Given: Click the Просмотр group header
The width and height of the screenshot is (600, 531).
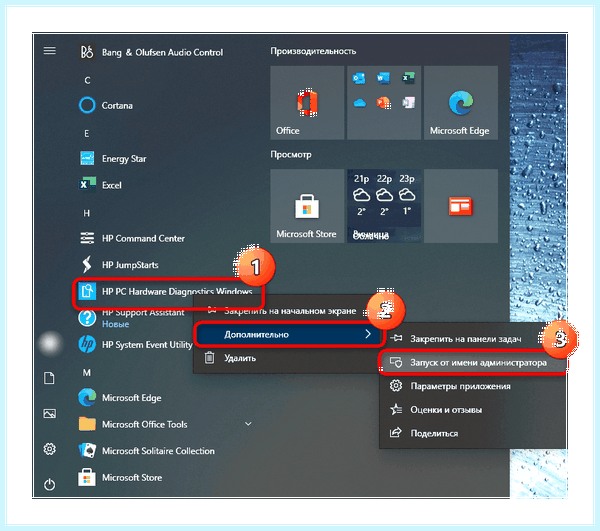Looking at the screenshot, I should click(x=291, y=155).
